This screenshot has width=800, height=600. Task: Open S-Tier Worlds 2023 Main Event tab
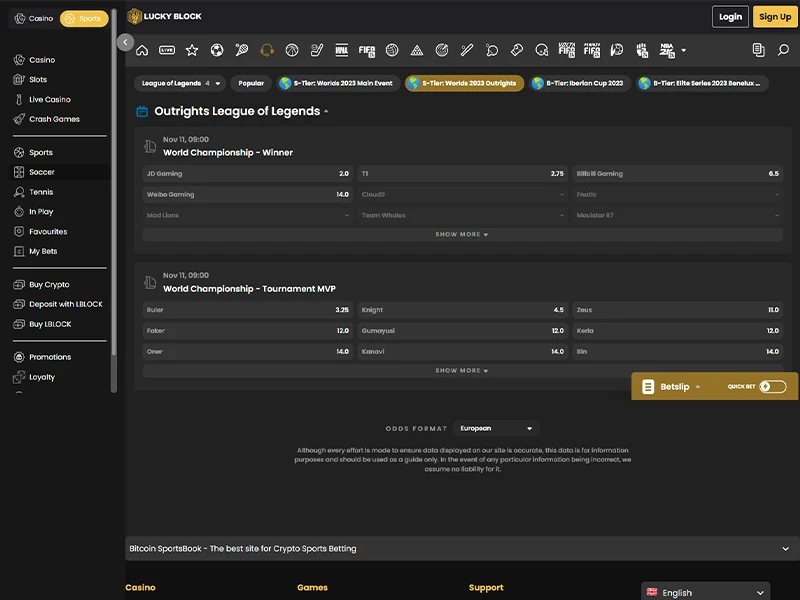pos(337,83)
